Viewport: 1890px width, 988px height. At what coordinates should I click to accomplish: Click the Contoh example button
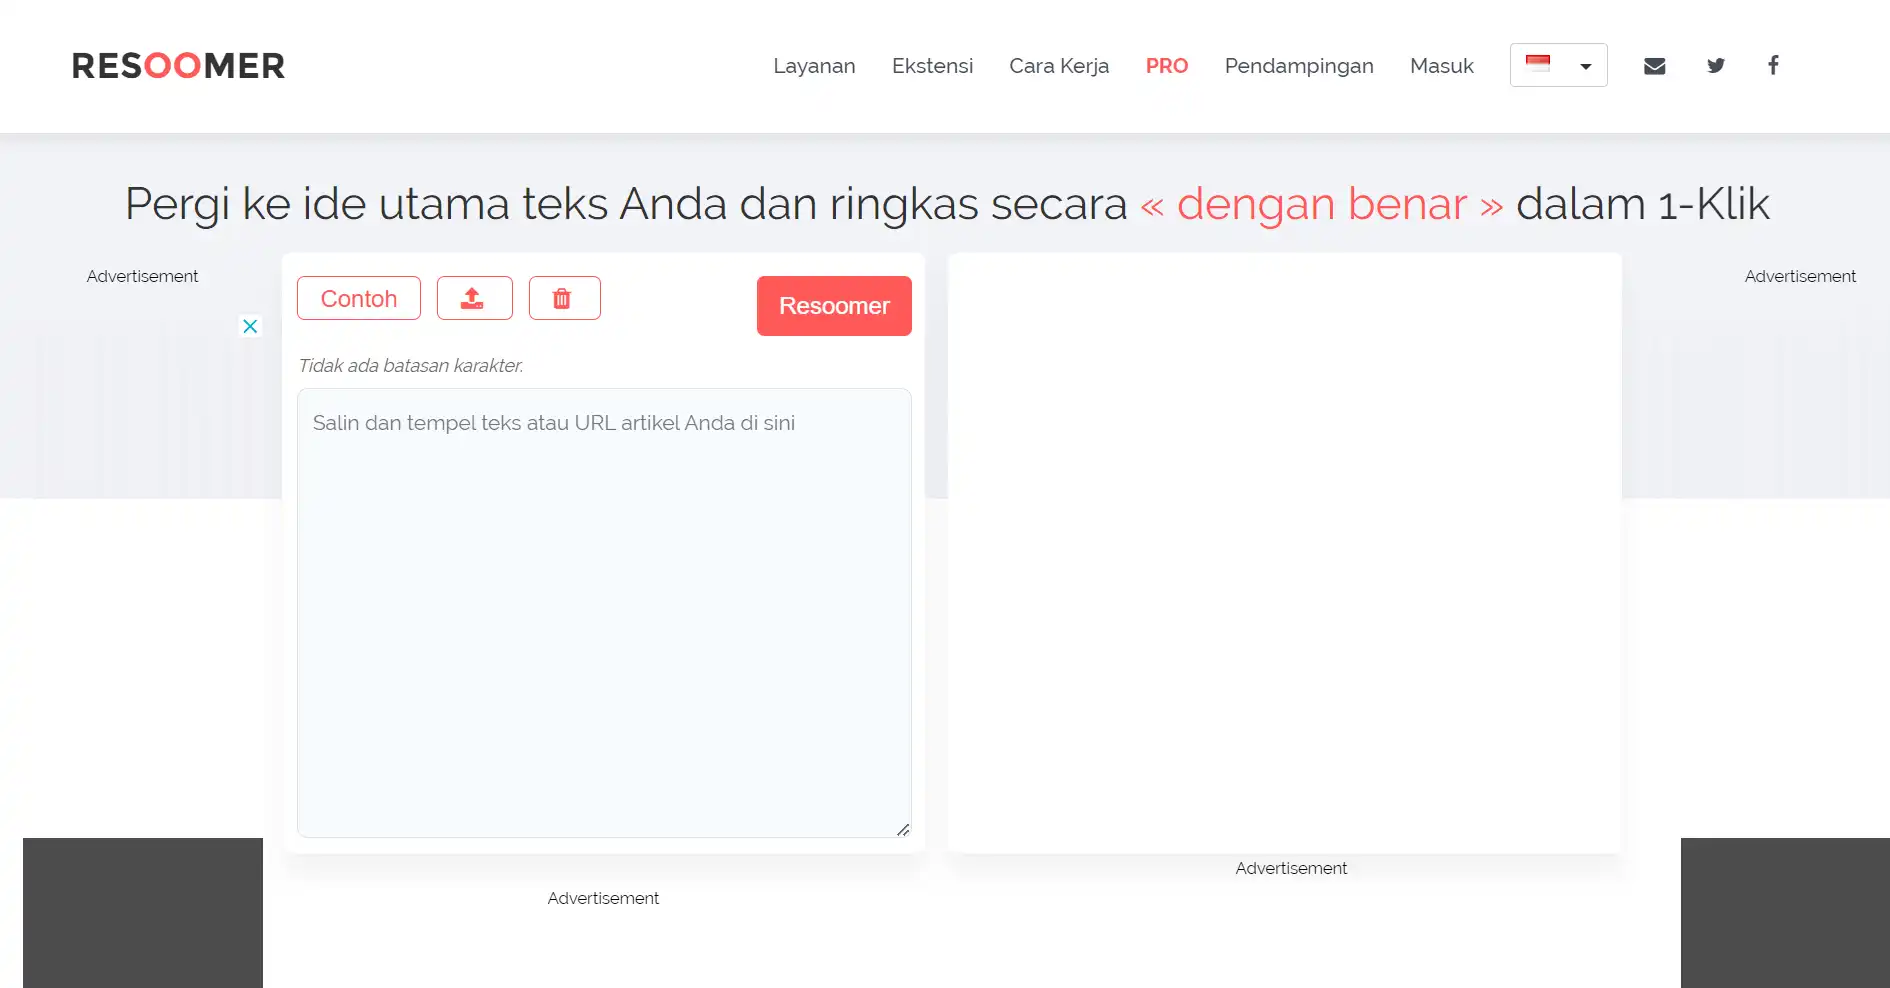click(359, 298)
